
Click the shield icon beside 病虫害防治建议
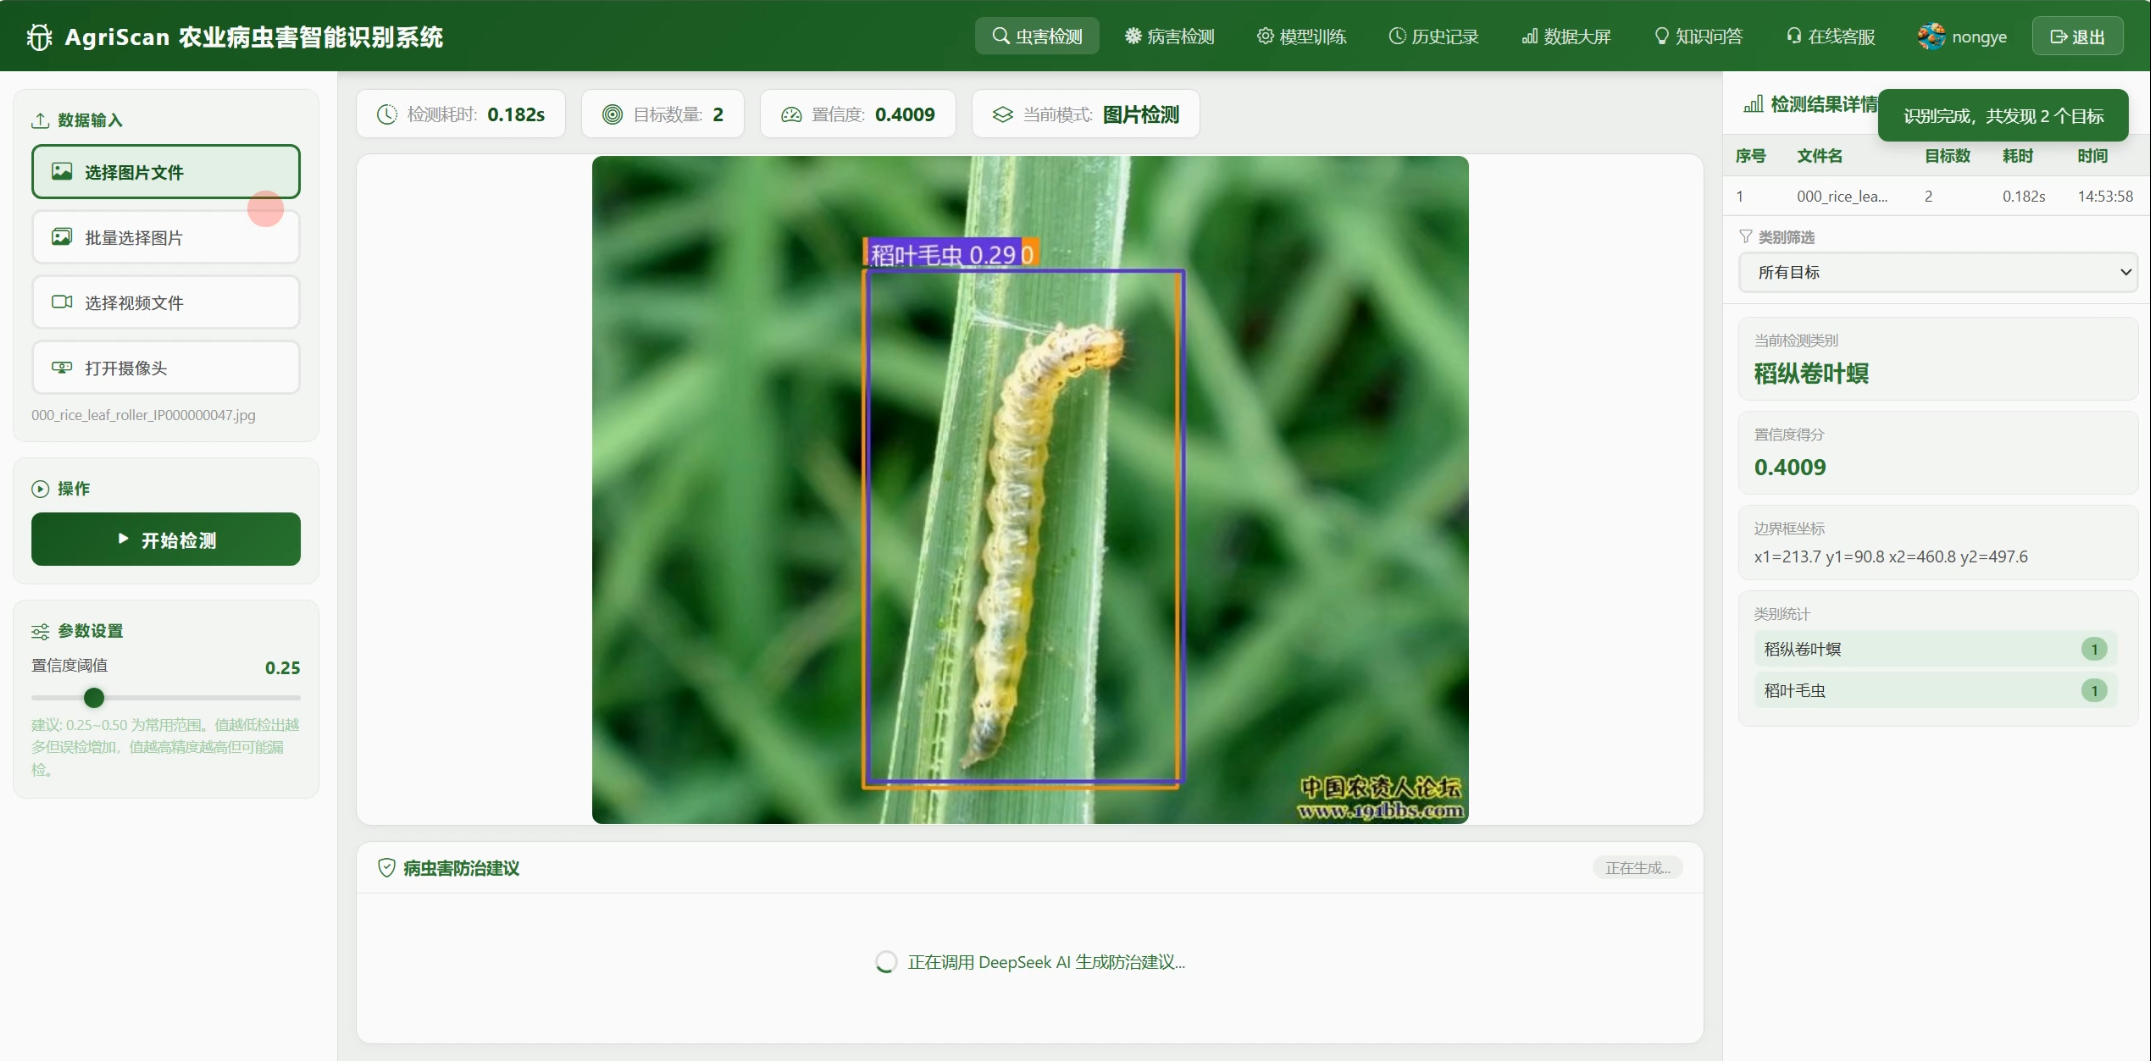point(386,868)
